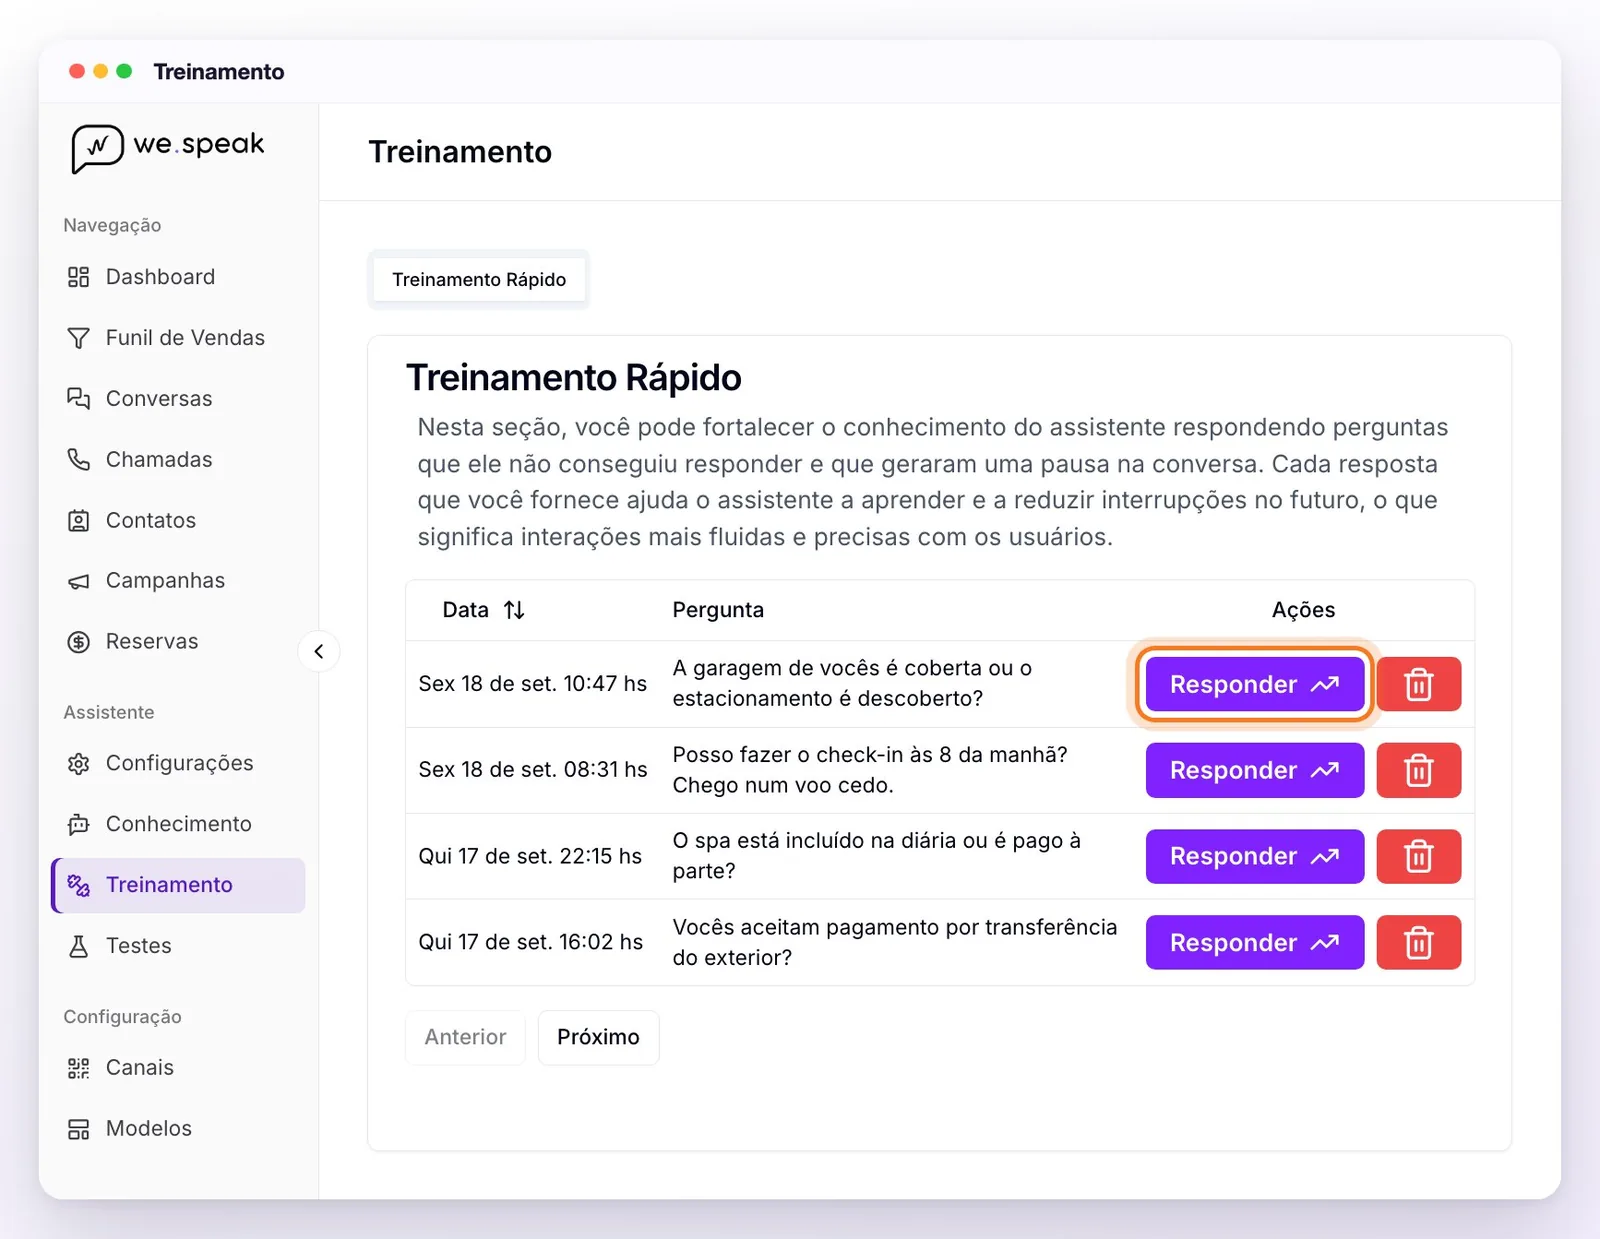Click the we.speak logo

167,148
